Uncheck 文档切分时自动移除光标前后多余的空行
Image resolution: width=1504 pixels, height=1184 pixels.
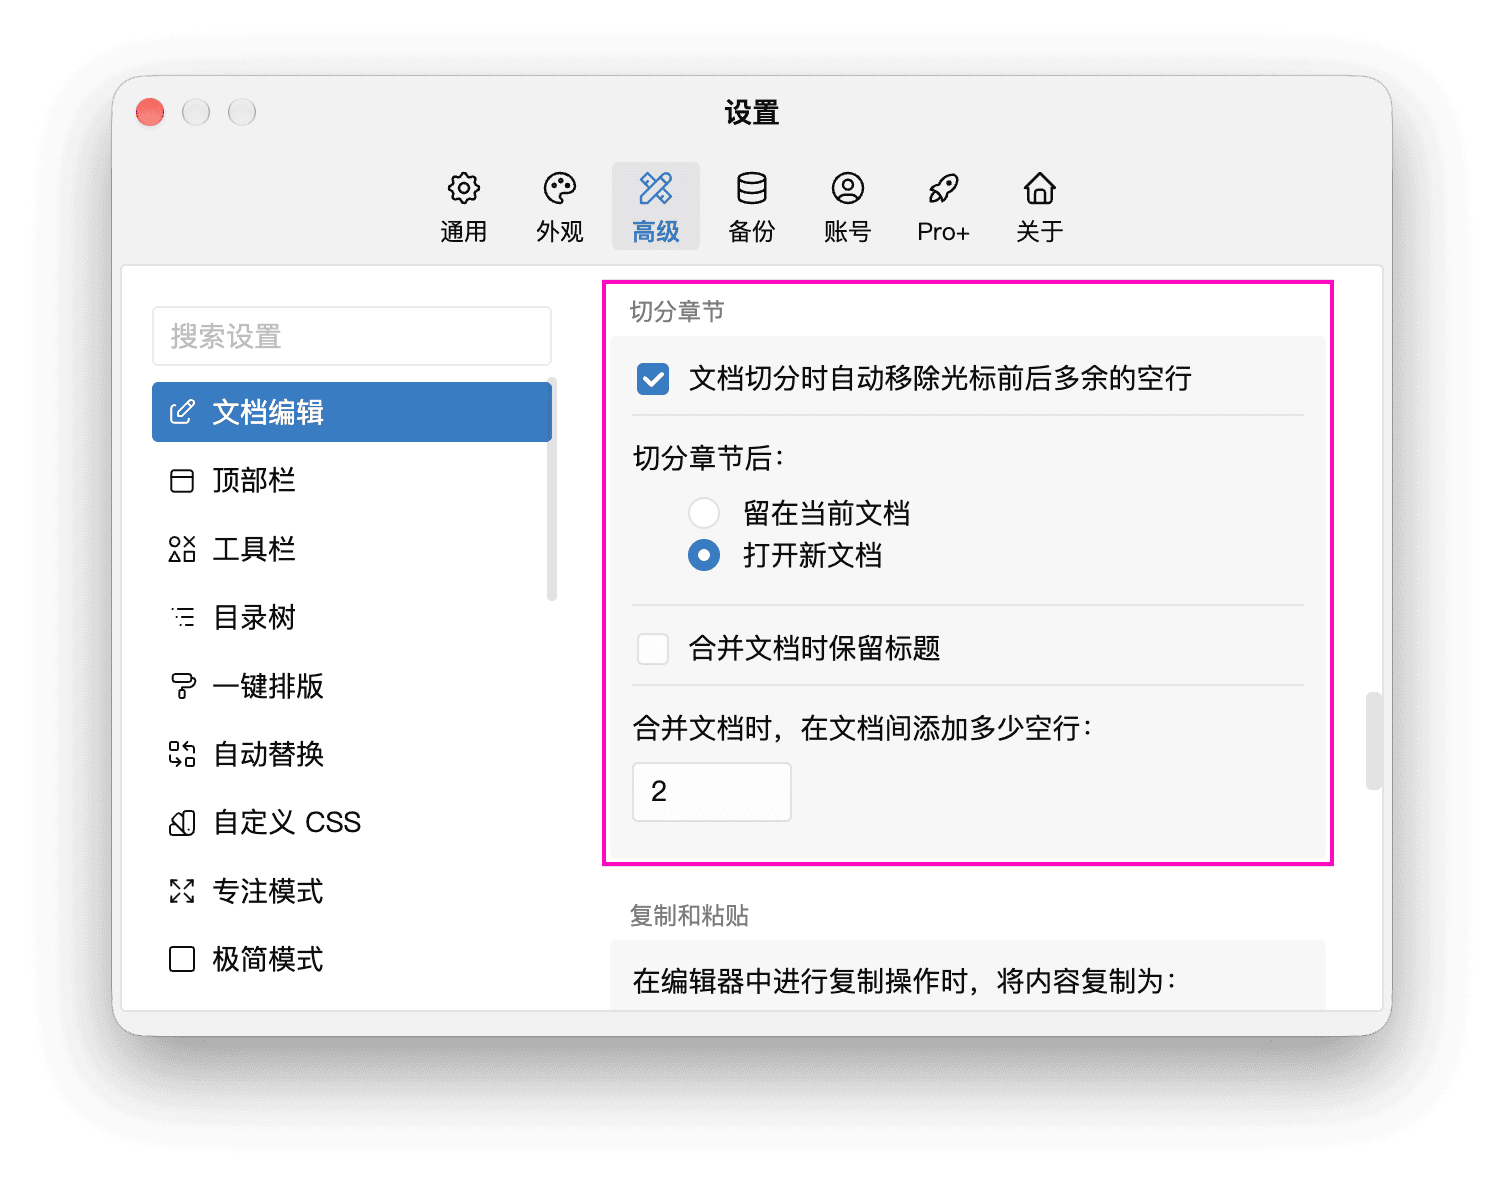pyautogui.click(x=653, y=379)
